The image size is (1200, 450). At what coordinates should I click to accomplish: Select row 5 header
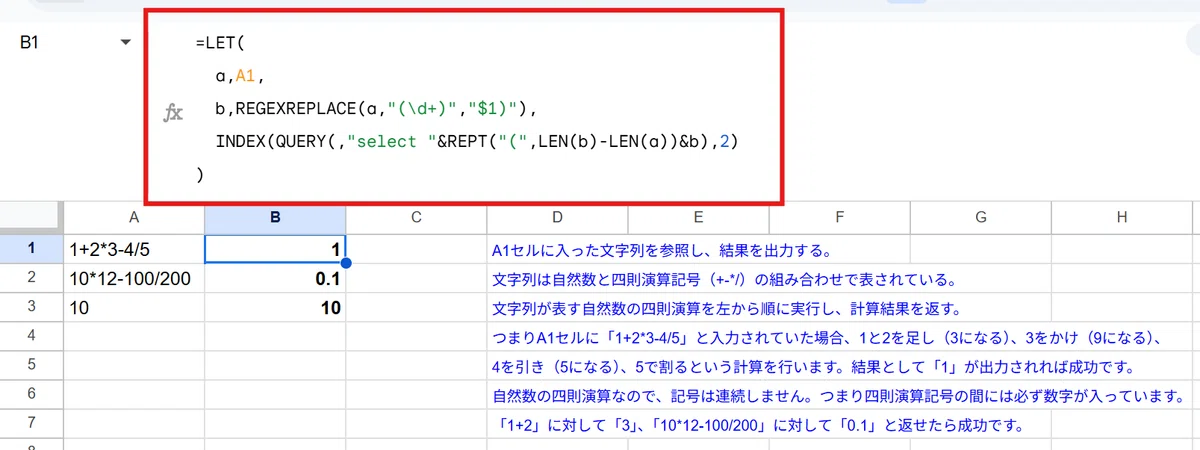coord(31,366)
